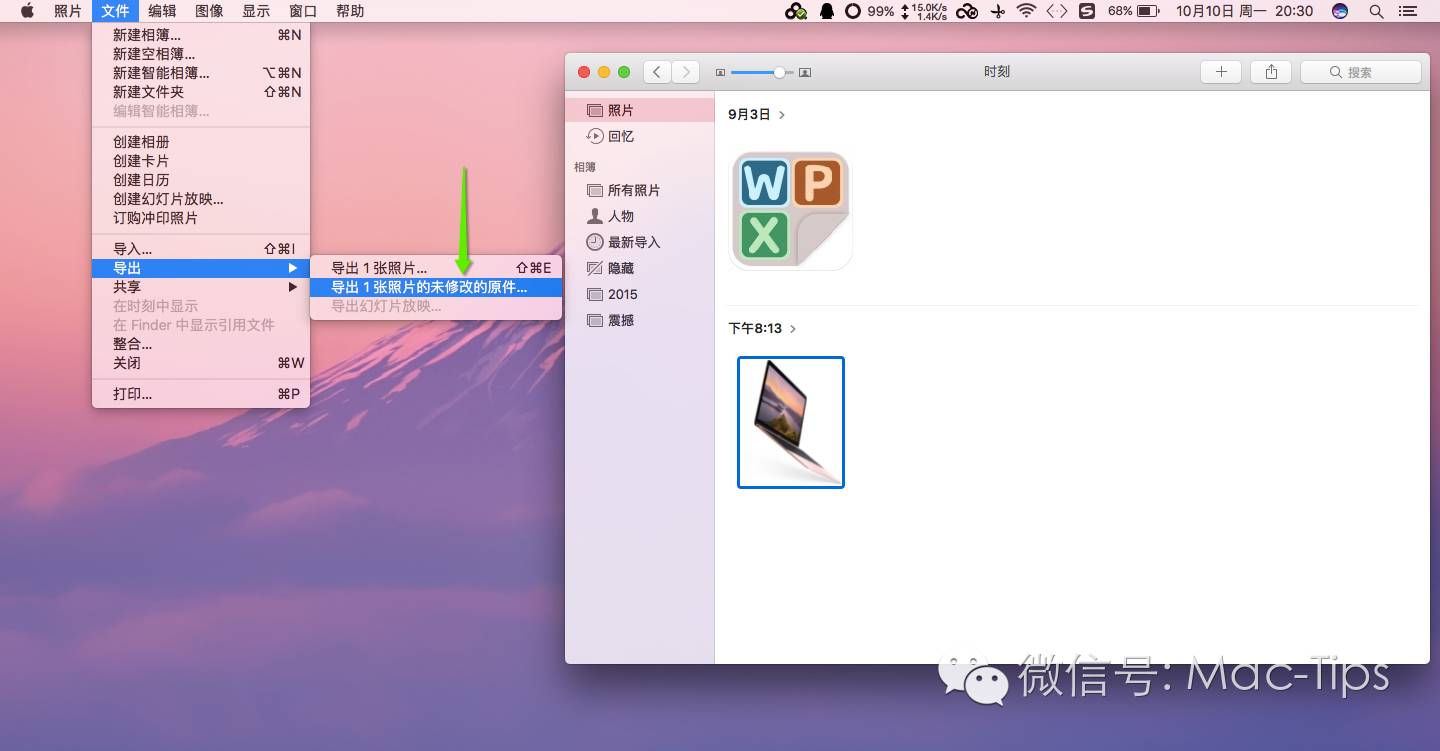Click the 搜索 search field
The image size is (1440, 751).
[1360, 72]
